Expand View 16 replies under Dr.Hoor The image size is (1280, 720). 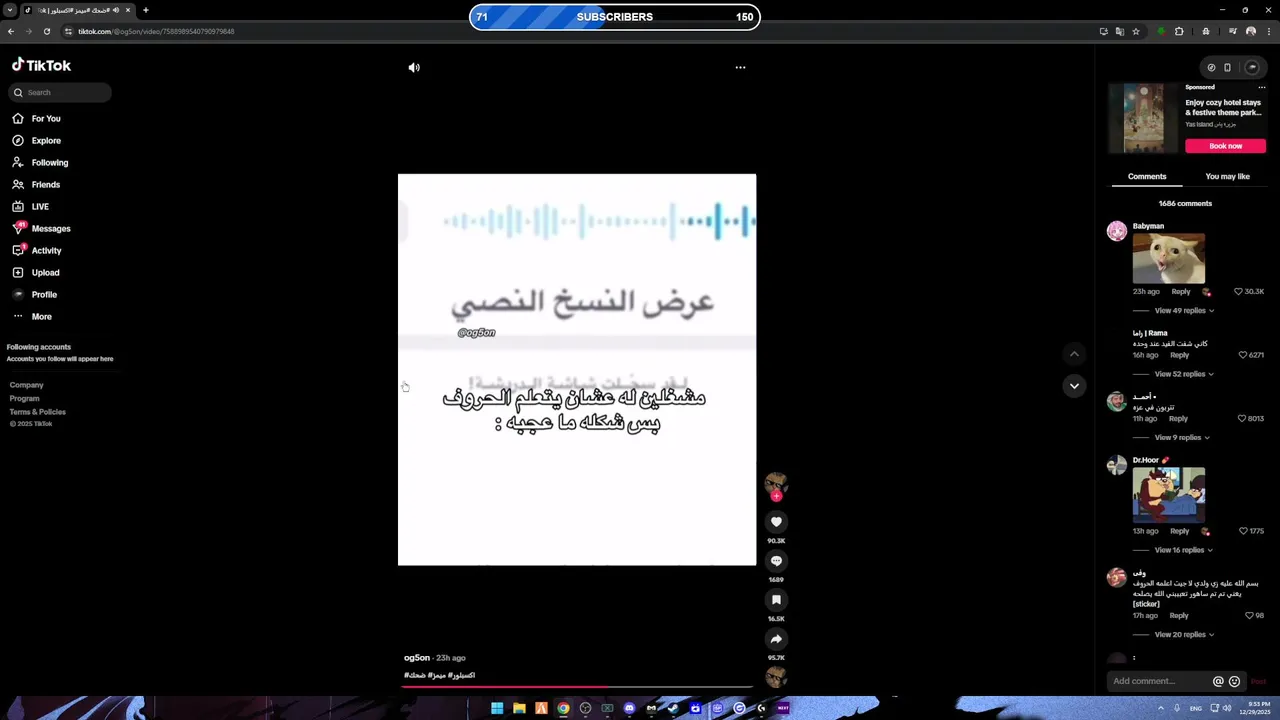[1184, 550]
